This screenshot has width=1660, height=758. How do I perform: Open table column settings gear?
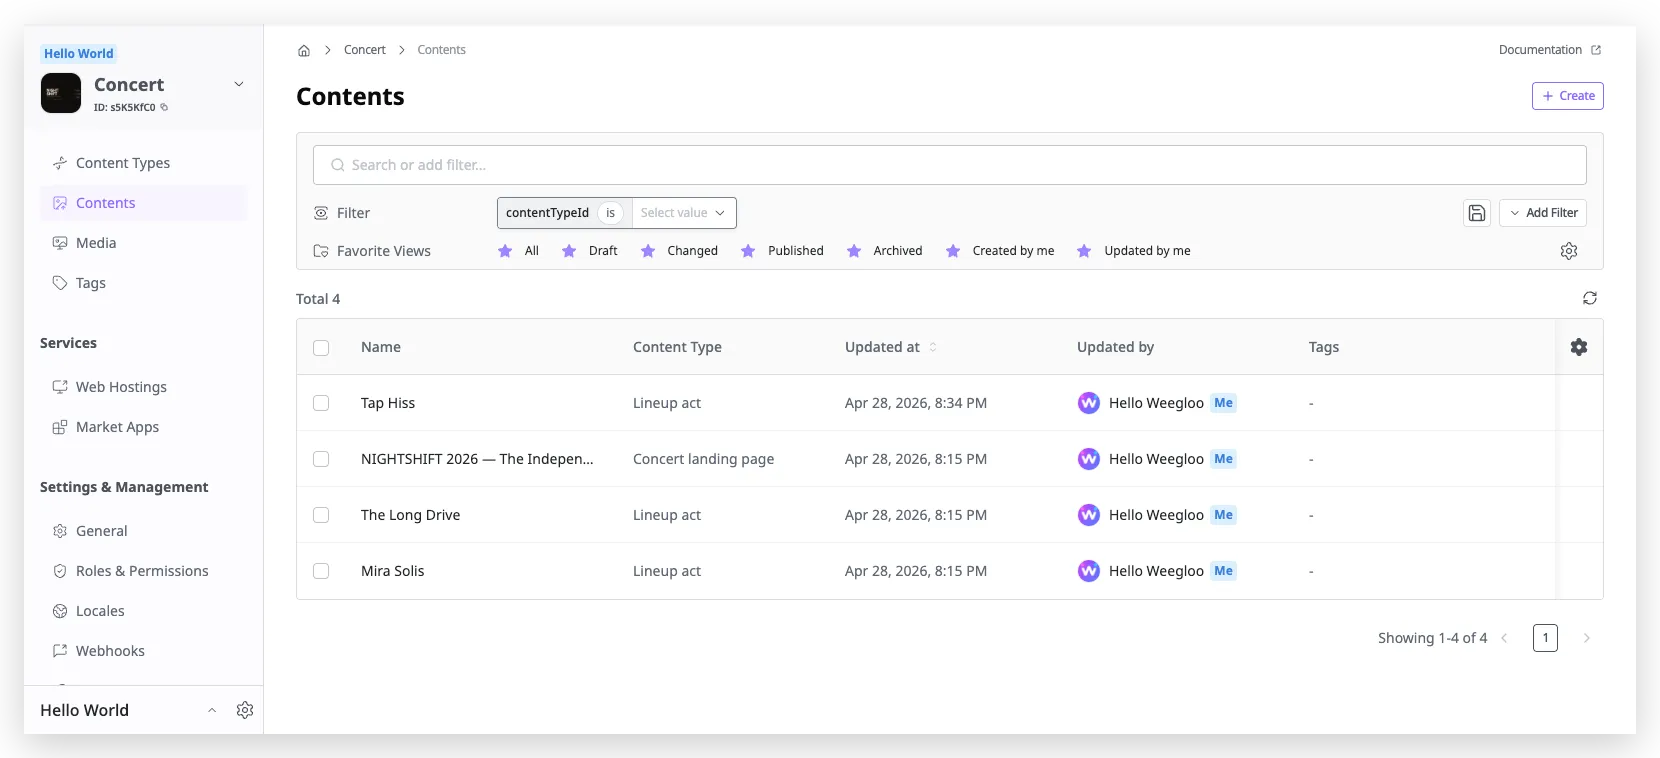(1579, 347)
